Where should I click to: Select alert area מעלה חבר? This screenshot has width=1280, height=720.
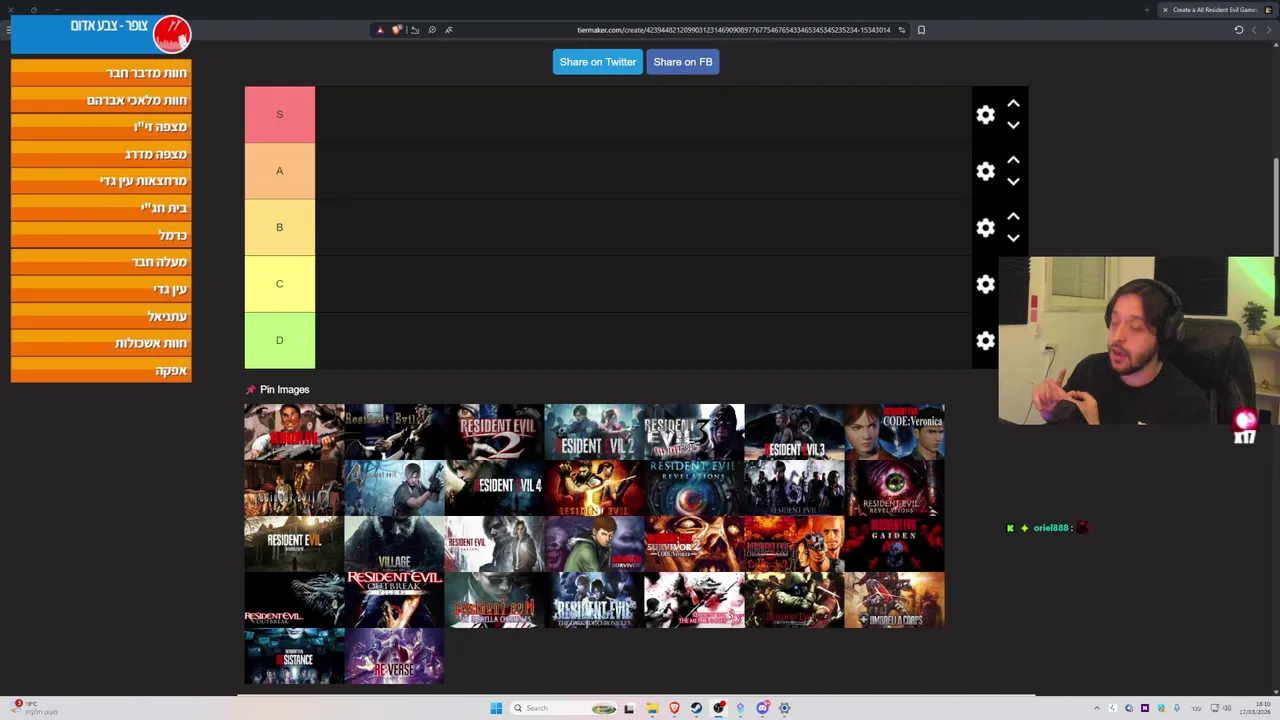(101, 262)
